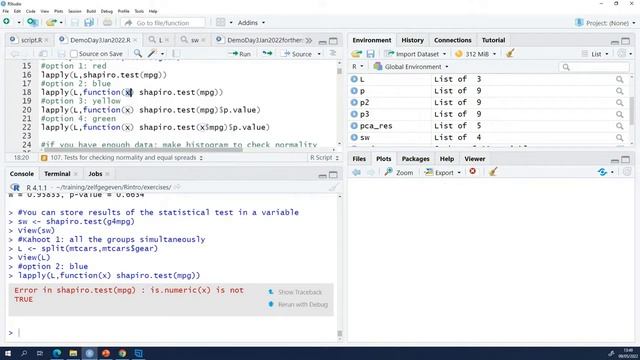Open the Addins dropdown menu
Screen dimensions: 640x360
point(251,22)
